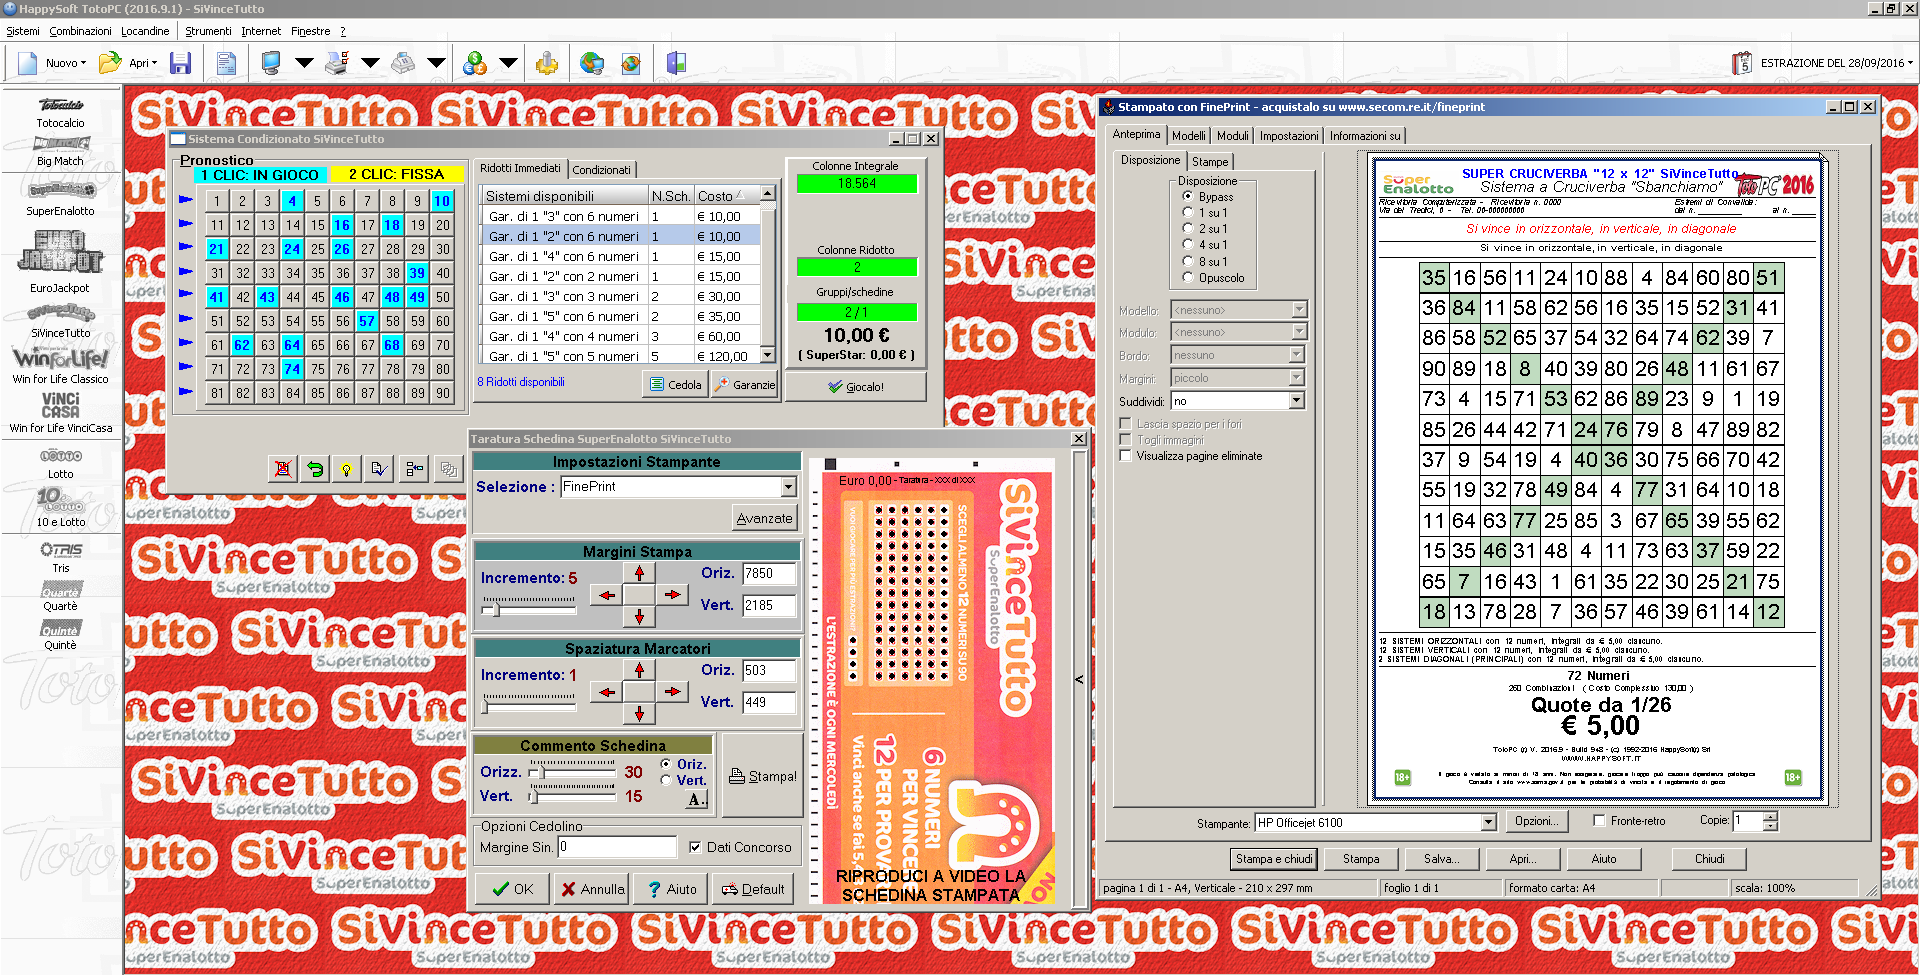Screen dimensions: 1920x975
Task: Click the font 'A..' button in Commento Schedina
Action: click(x=697, y=799)
